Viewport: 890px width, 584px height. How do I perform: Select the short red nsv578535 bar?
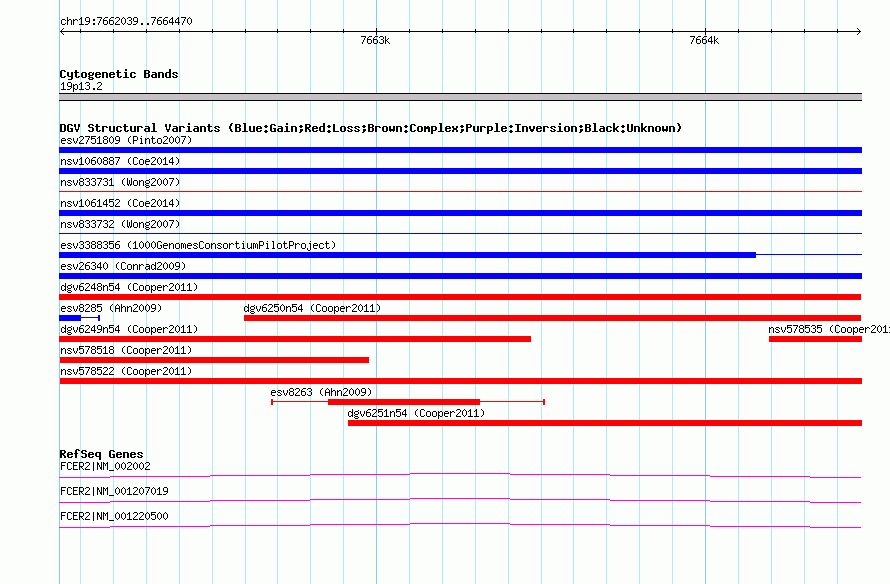816,339
